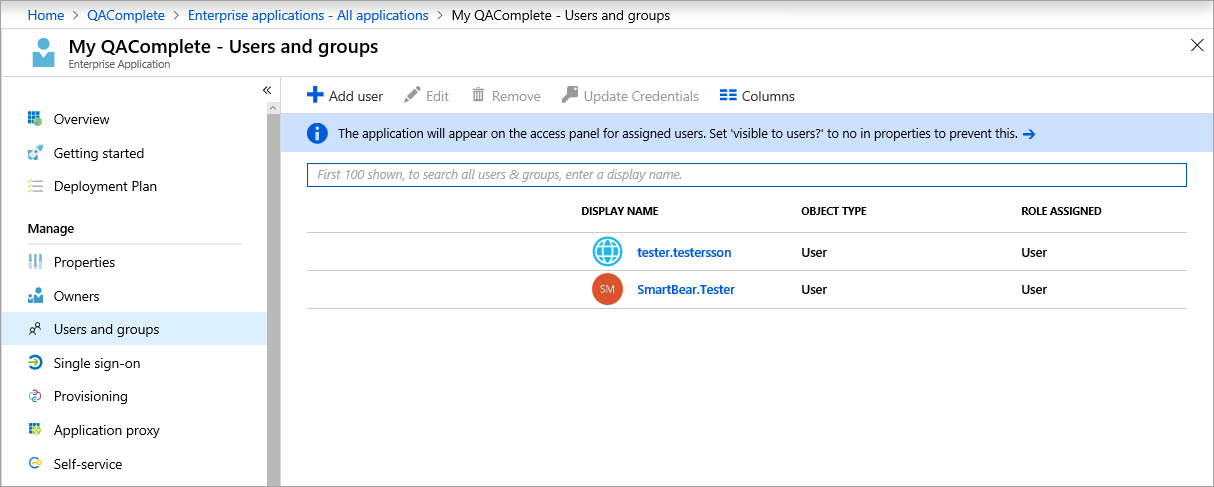Select Users and groups in sidebar
The image size is (1214, 487).
[106, 329]
